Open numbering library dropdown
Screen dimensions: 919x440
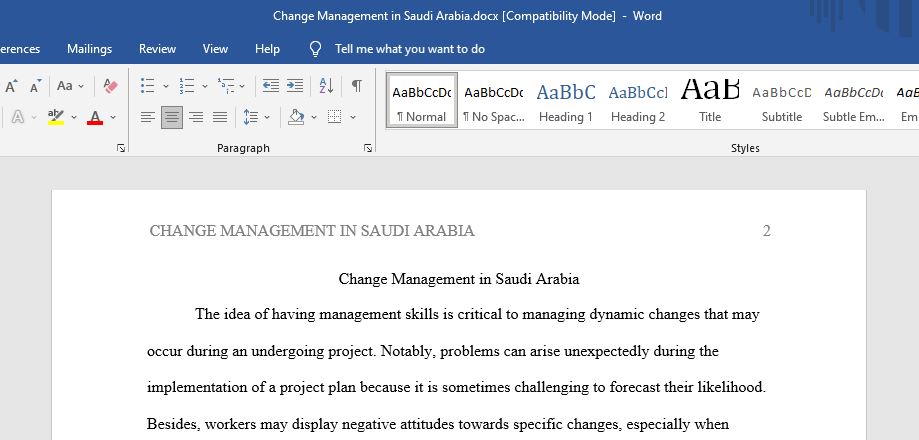click(x=205, y=86)
